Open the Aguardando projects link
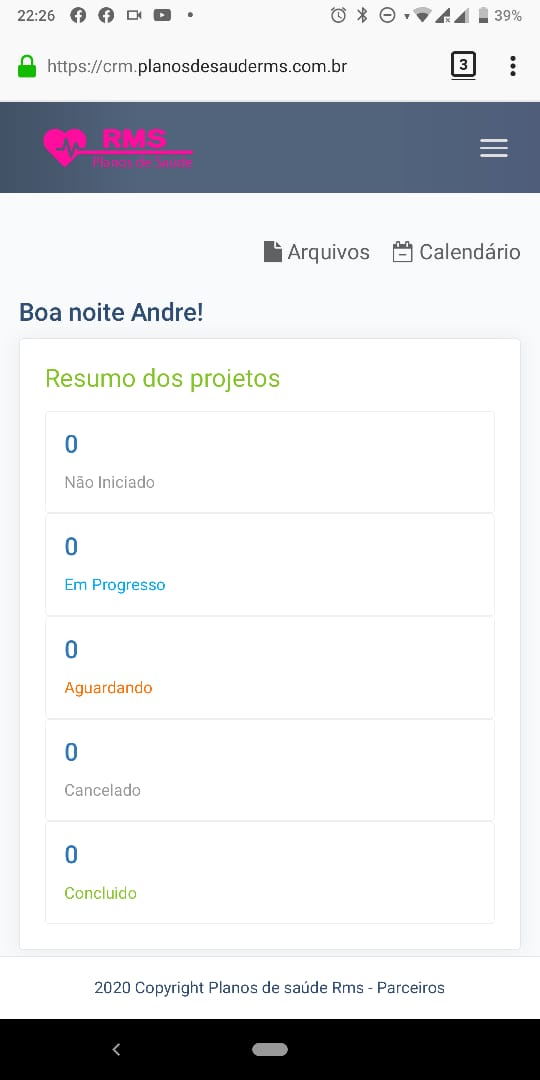Screen dimensions: 540x1080 click(108, 687)
